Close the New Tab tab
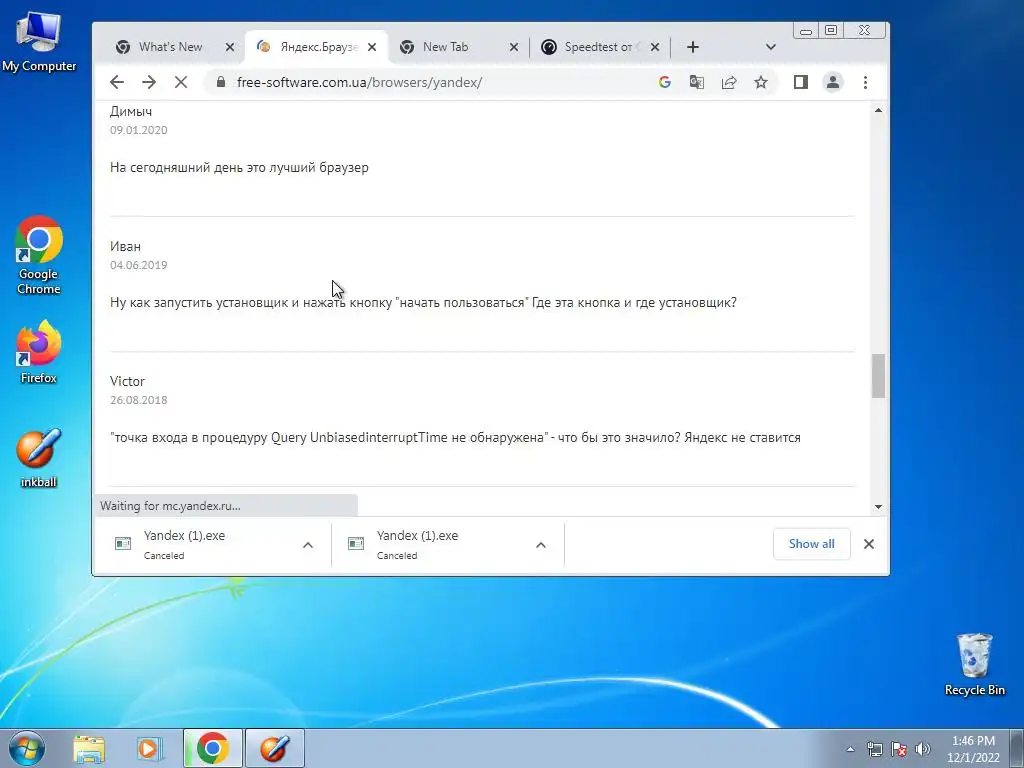The width and height of the screenshot is (1024, 768). (514, 47)
